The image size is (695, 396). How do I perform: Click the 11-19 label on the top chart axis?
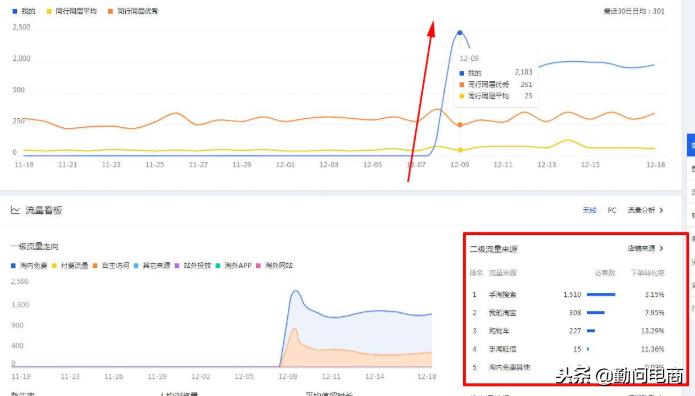[x=23, y=165]
